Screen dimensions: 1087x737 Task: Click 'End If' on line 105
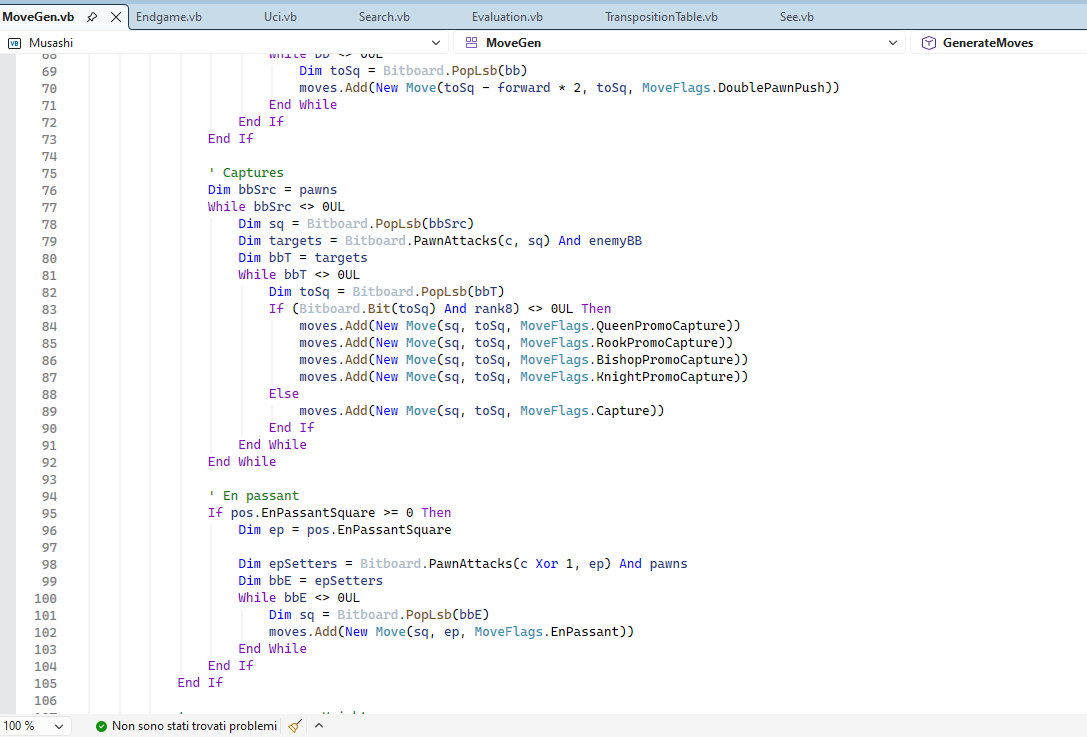(200, 683)
